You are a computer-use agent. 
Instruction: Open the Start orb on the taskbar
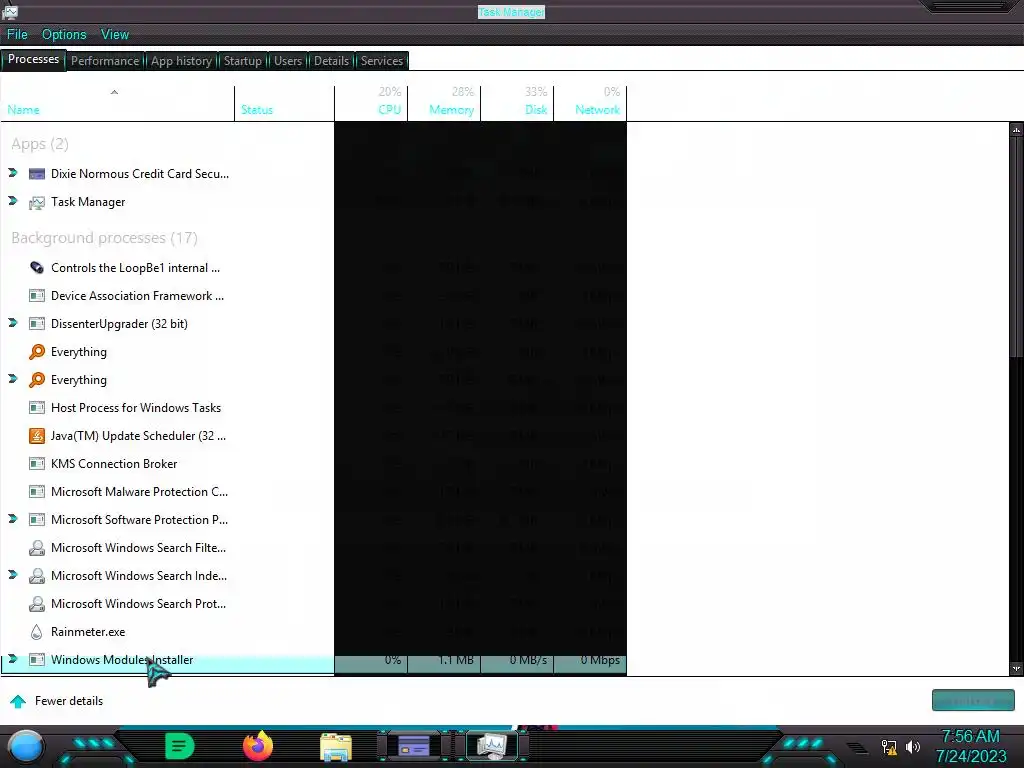26,747
